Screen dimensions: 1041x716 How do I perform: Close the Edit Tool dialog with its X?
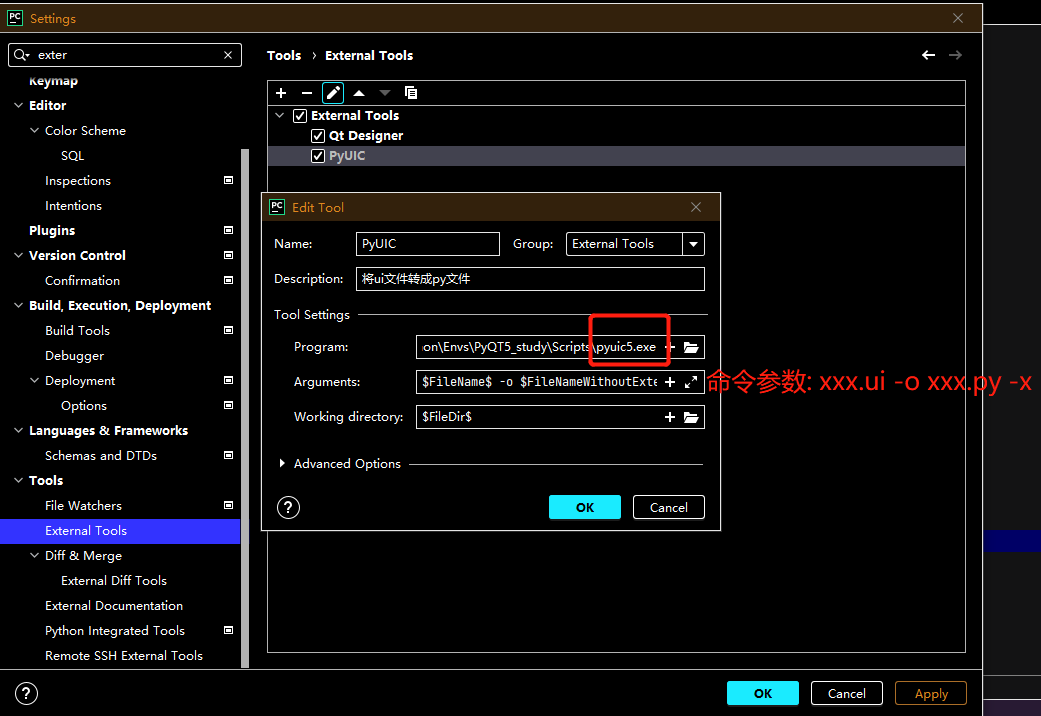click(696, 207)
